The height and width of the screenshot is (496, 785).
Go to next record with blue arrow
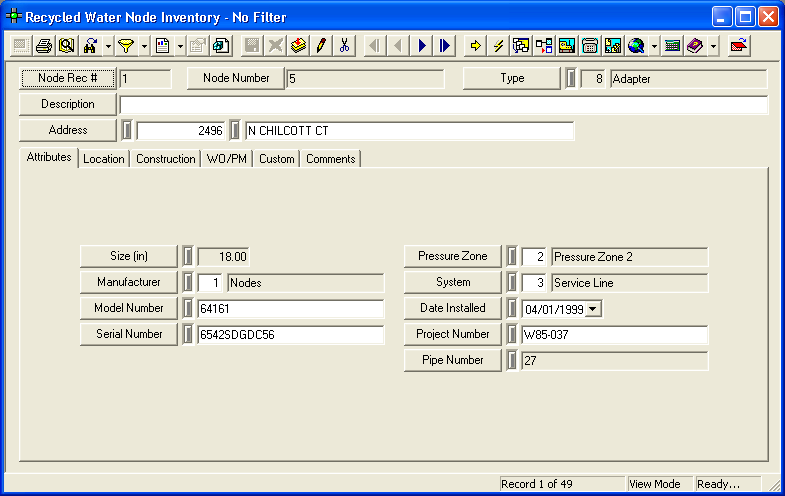coord(422,46)
